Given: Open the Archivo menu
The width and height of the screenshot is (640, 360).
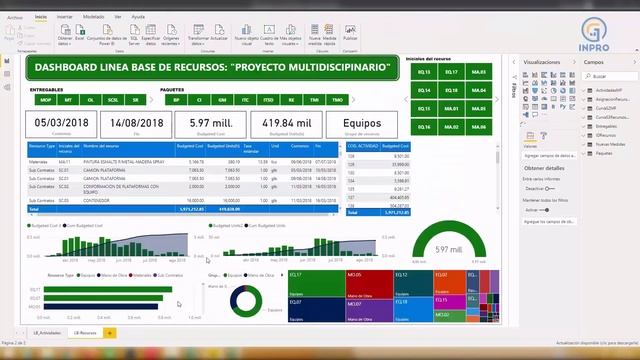Looking at the screenshot, I should pyautogui.click(x=15, y=18).
